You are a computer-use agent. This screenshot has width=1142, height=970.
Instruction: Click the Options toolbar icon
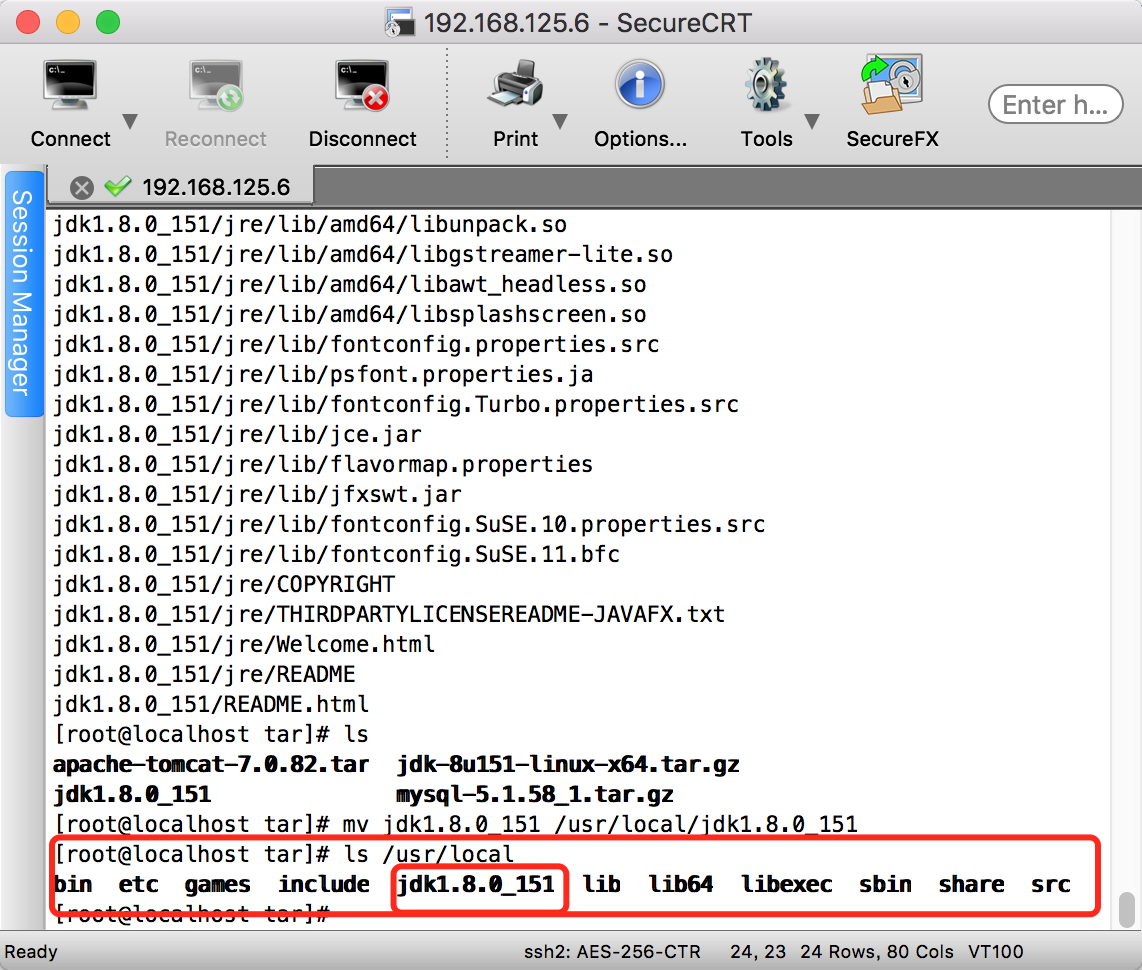pyautogui.click(x=640, y=84)
